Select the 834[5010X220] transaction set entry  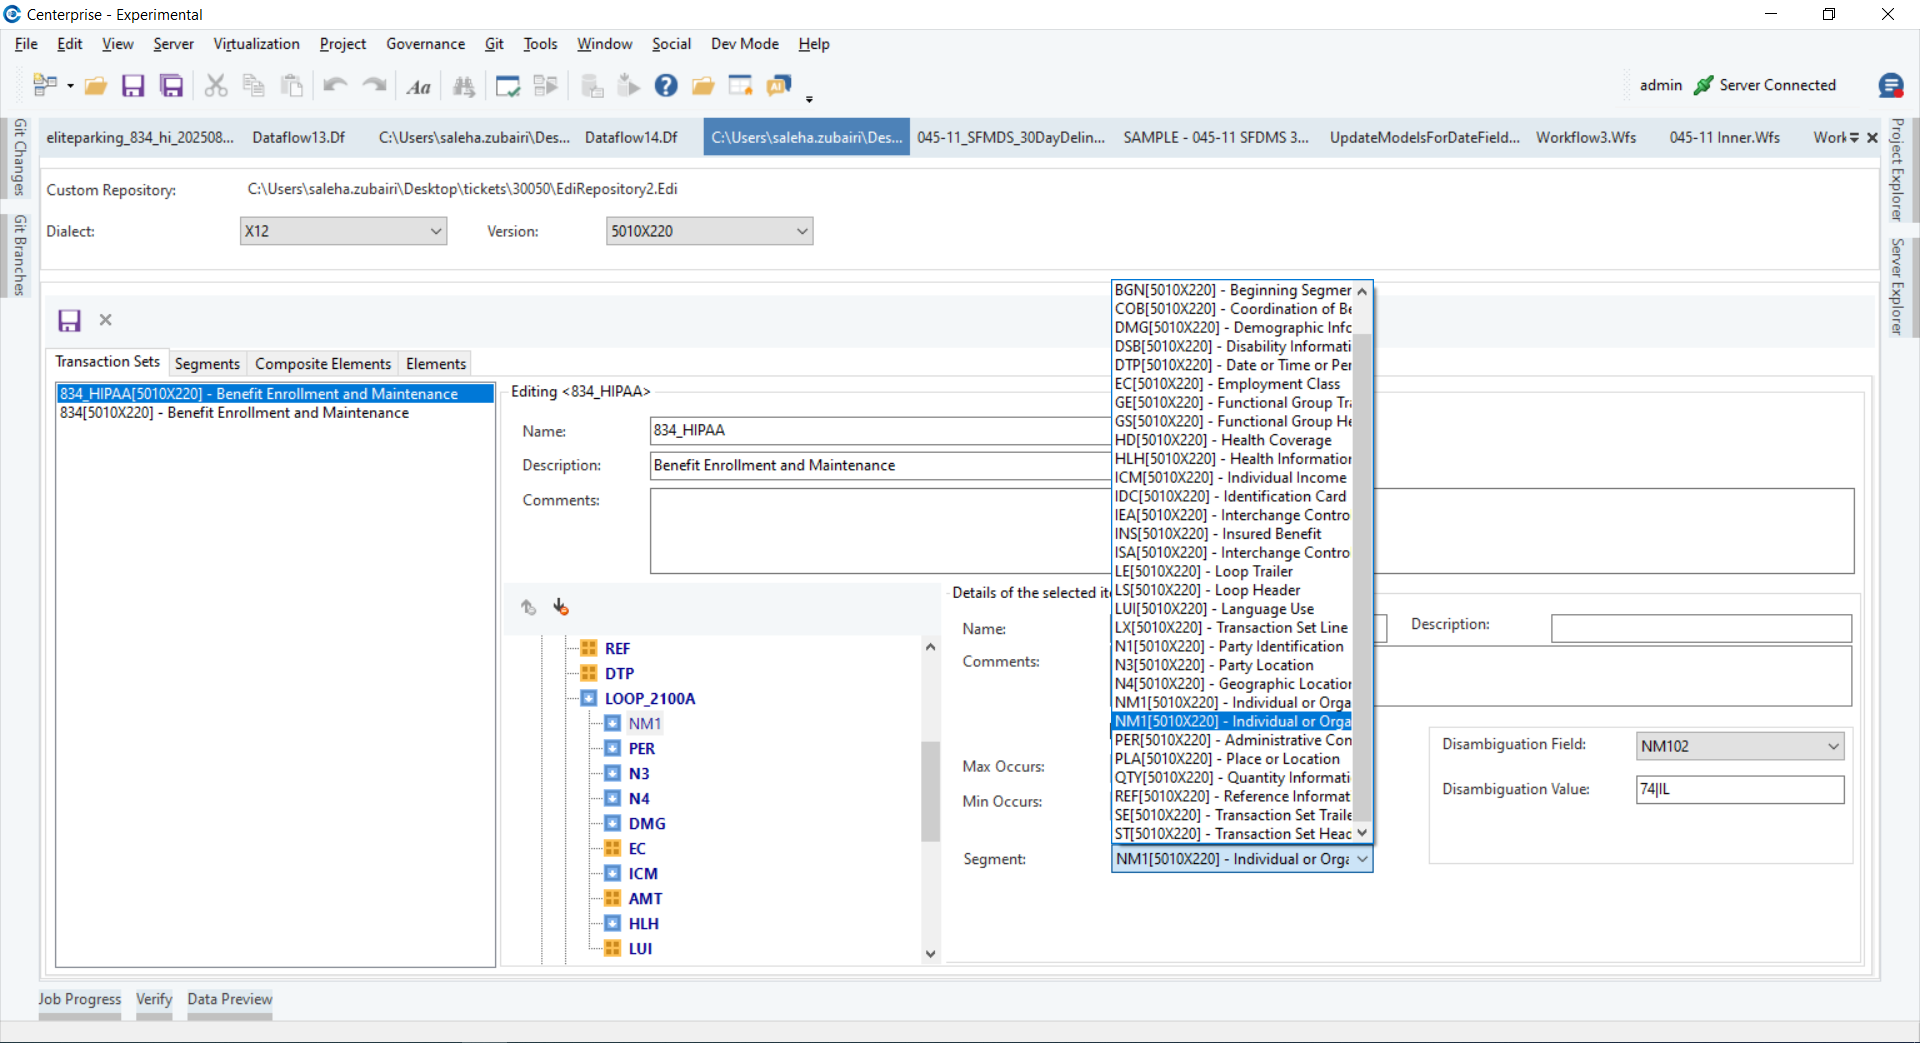point(234,413)
